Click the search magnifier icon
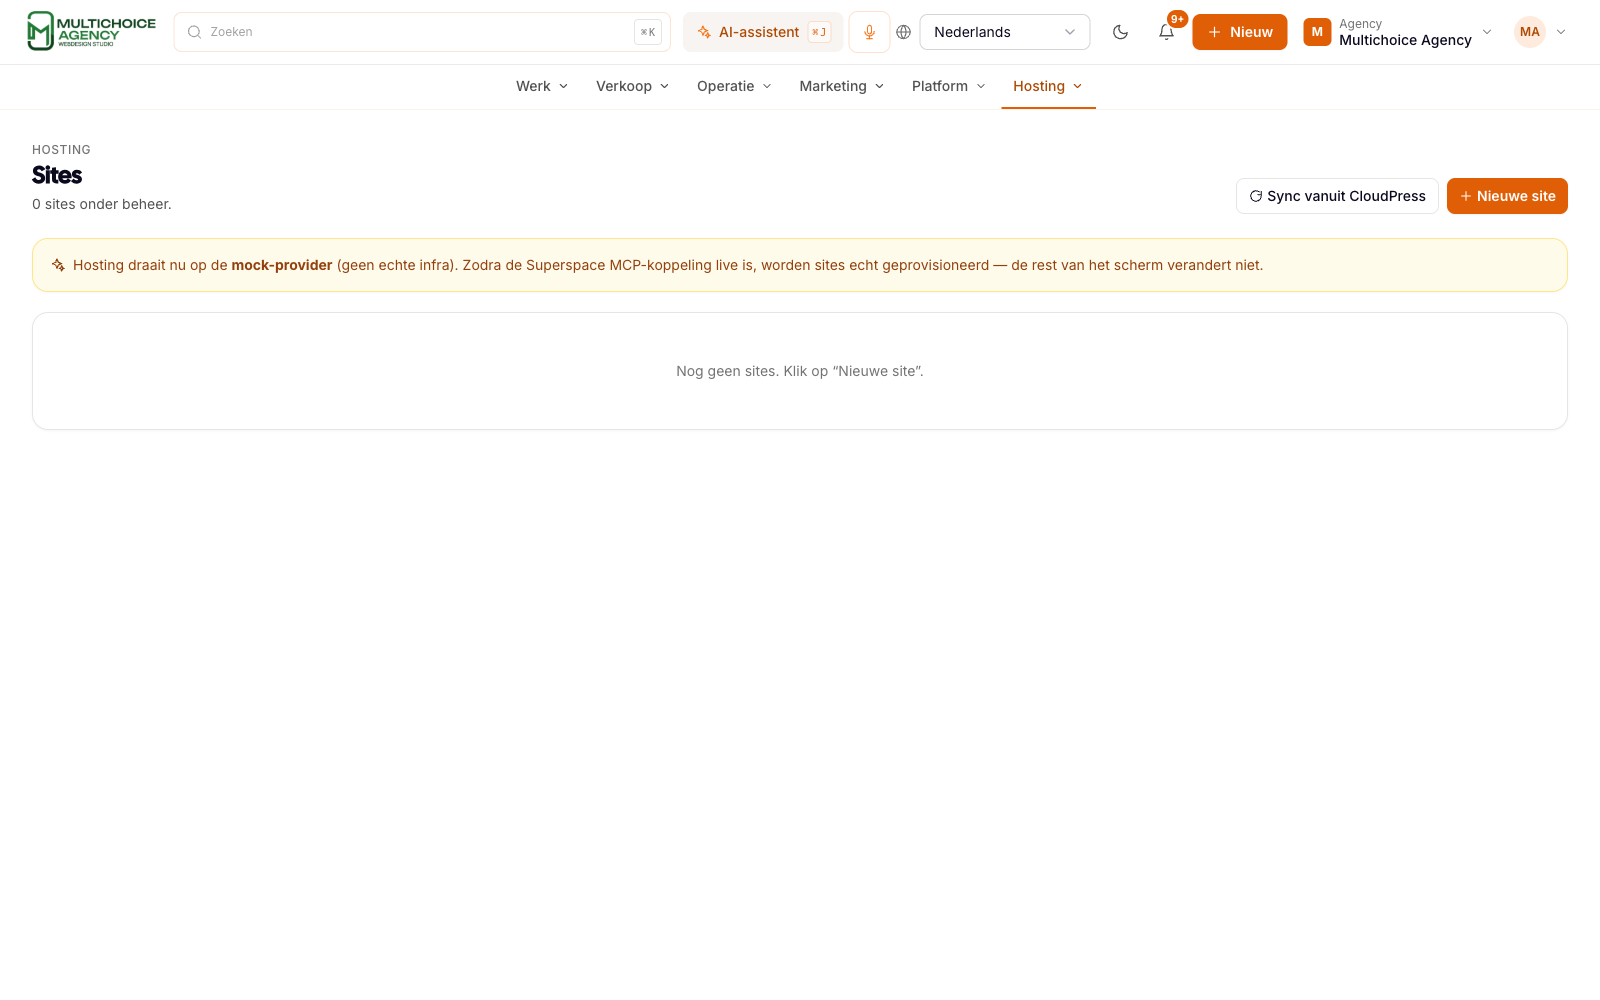Viewport: 1600px width, 1000px height. point(195,32)
